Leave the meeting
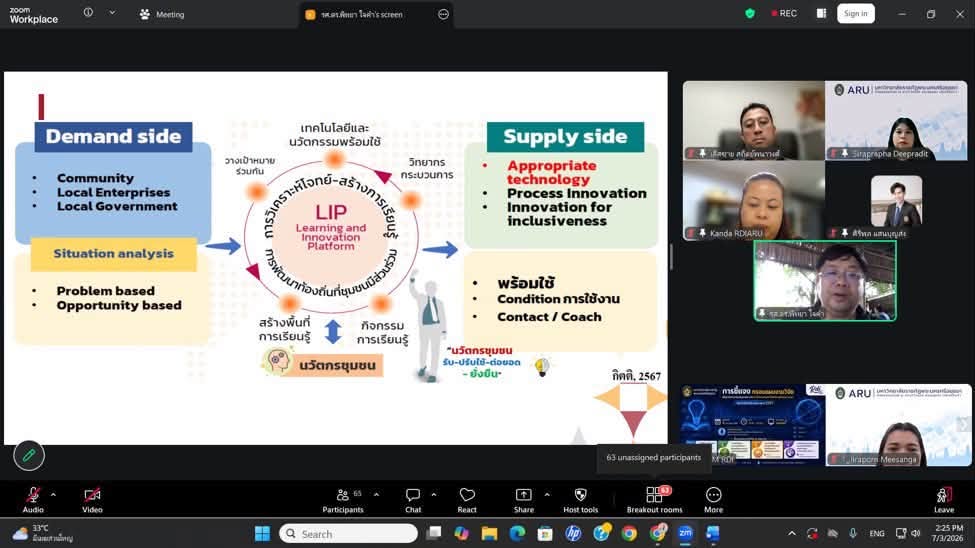Viewport: 975px width, 548px height. pos(943,499)
